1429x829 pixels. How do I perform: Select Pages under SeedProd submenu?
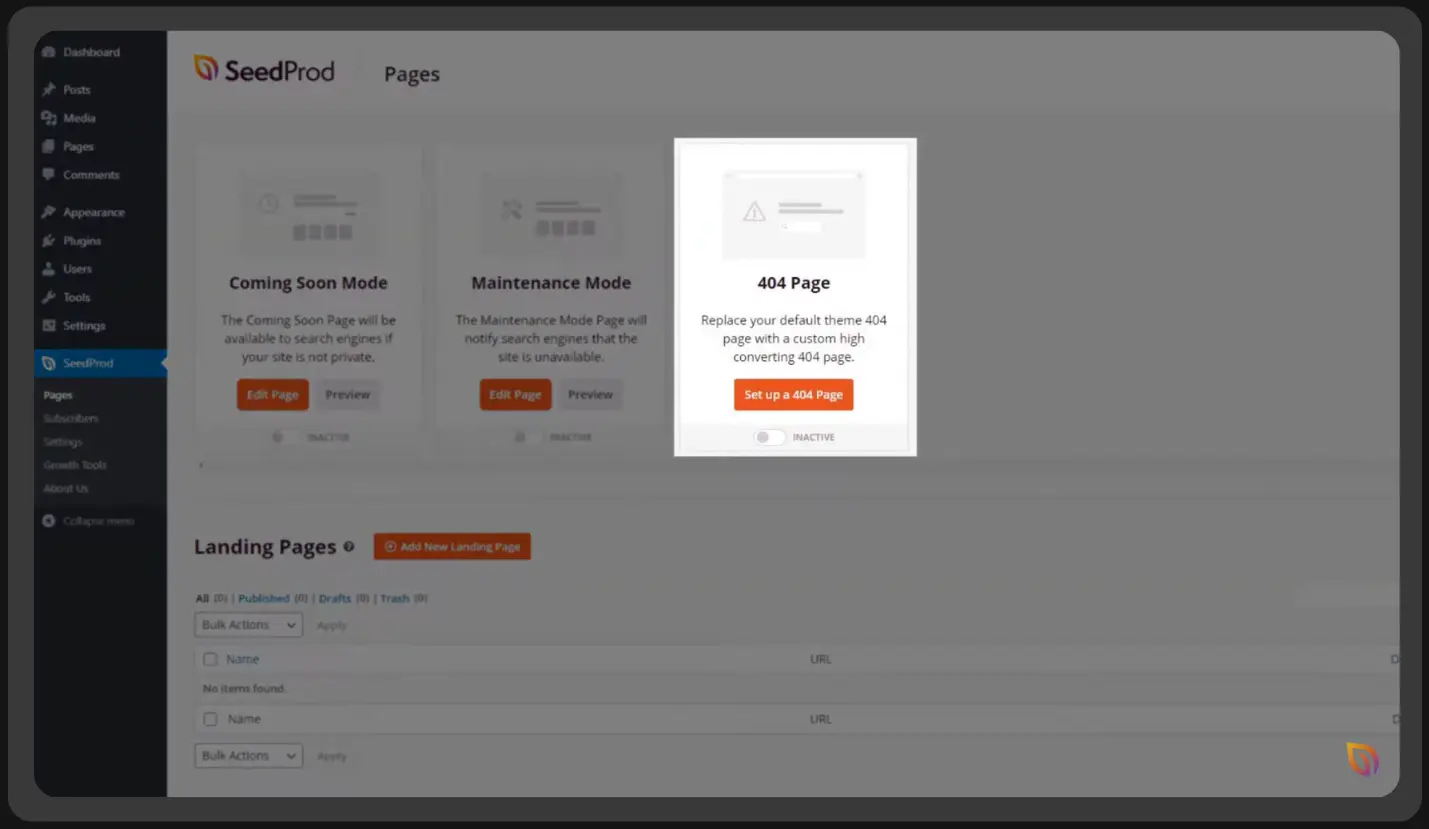tap(58, 395)
